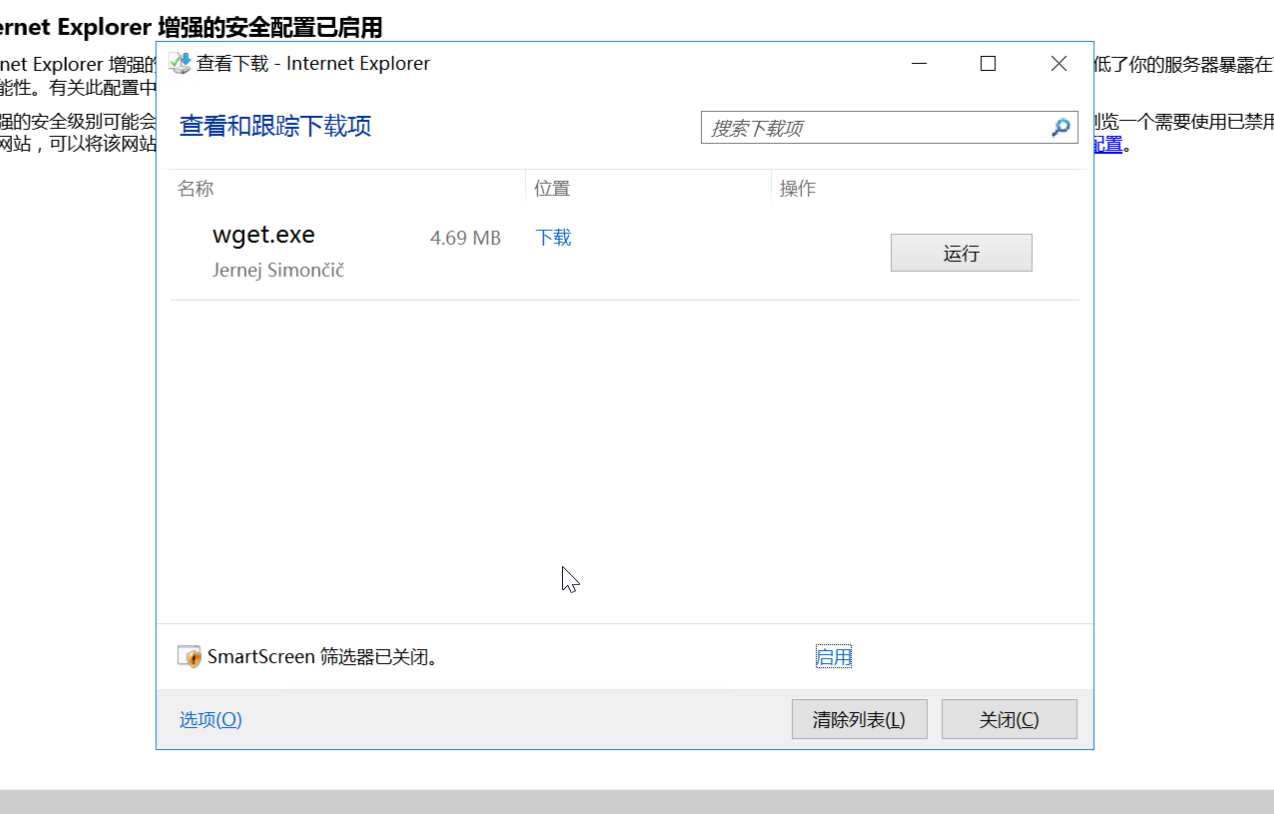Click the search magnifier icon in downloads
1274x814 pixels.
(x=1061, y=127)
